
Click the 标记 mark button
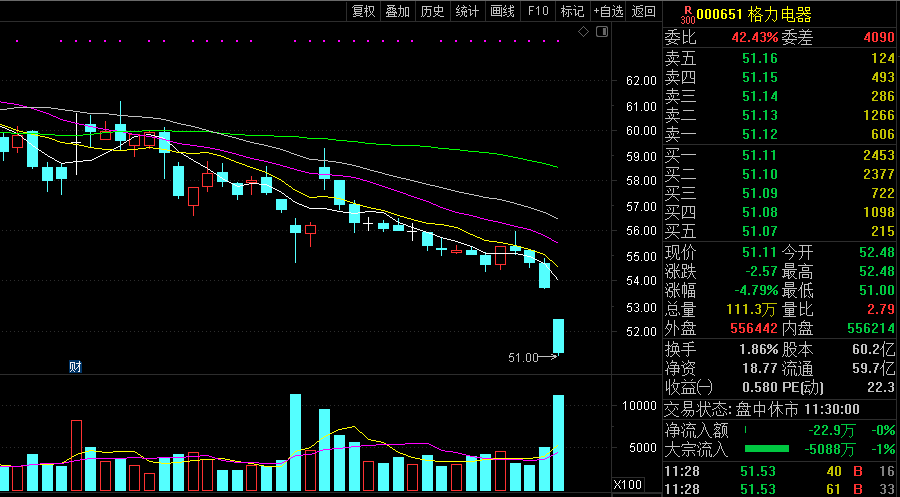point(572,11)
